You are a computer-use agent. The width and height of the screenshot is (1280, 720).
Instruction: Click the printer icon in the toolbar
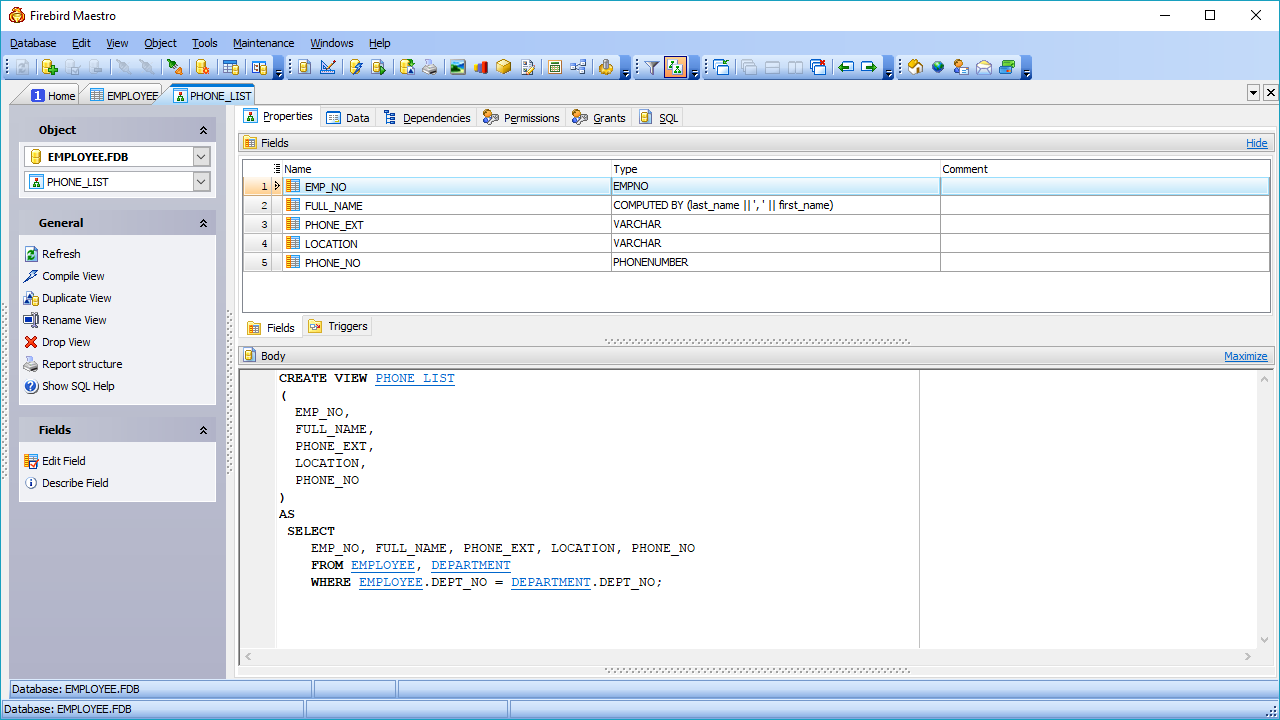point(429,67)
